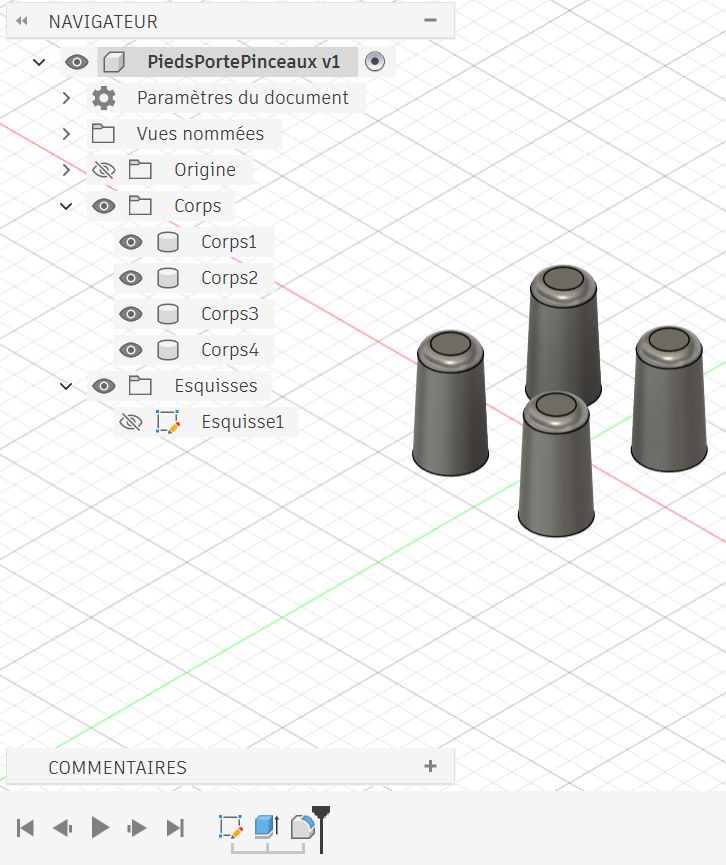This screenshot has height=865, width=726.
Task: Click the sketch feature icon in timeline
Action: (x=231, y=827)
